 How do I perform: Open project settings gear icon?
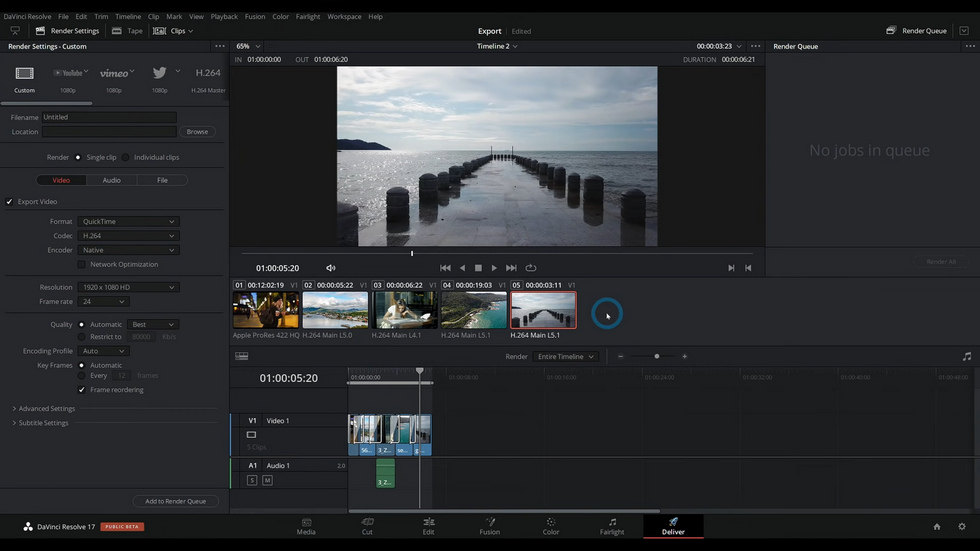click(x=962, y=527)
